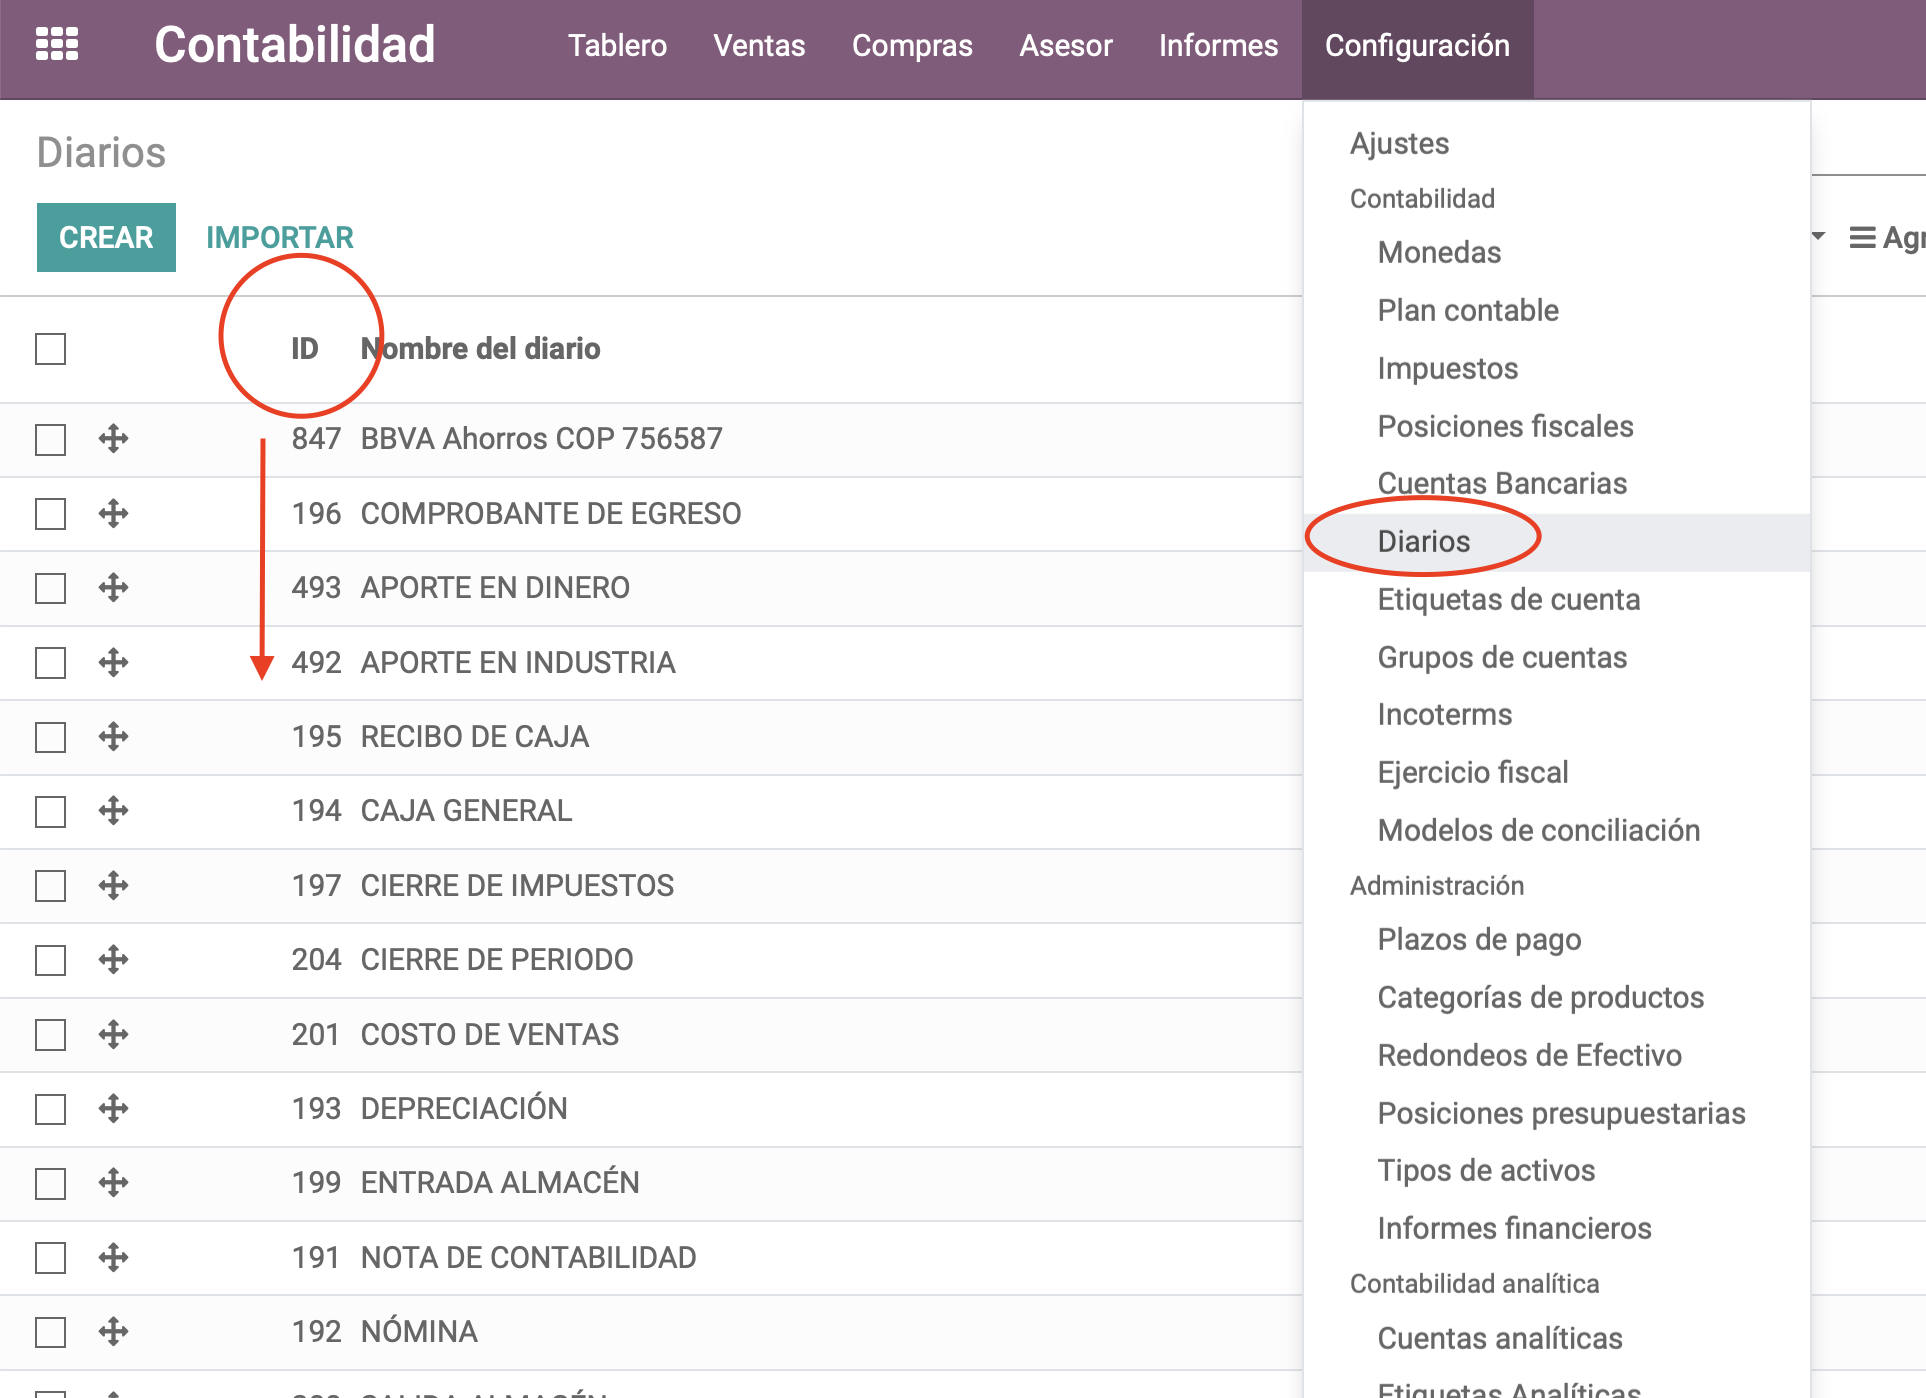Open the Asesor menu
1926x1398 pixels.
(1066, 46)
